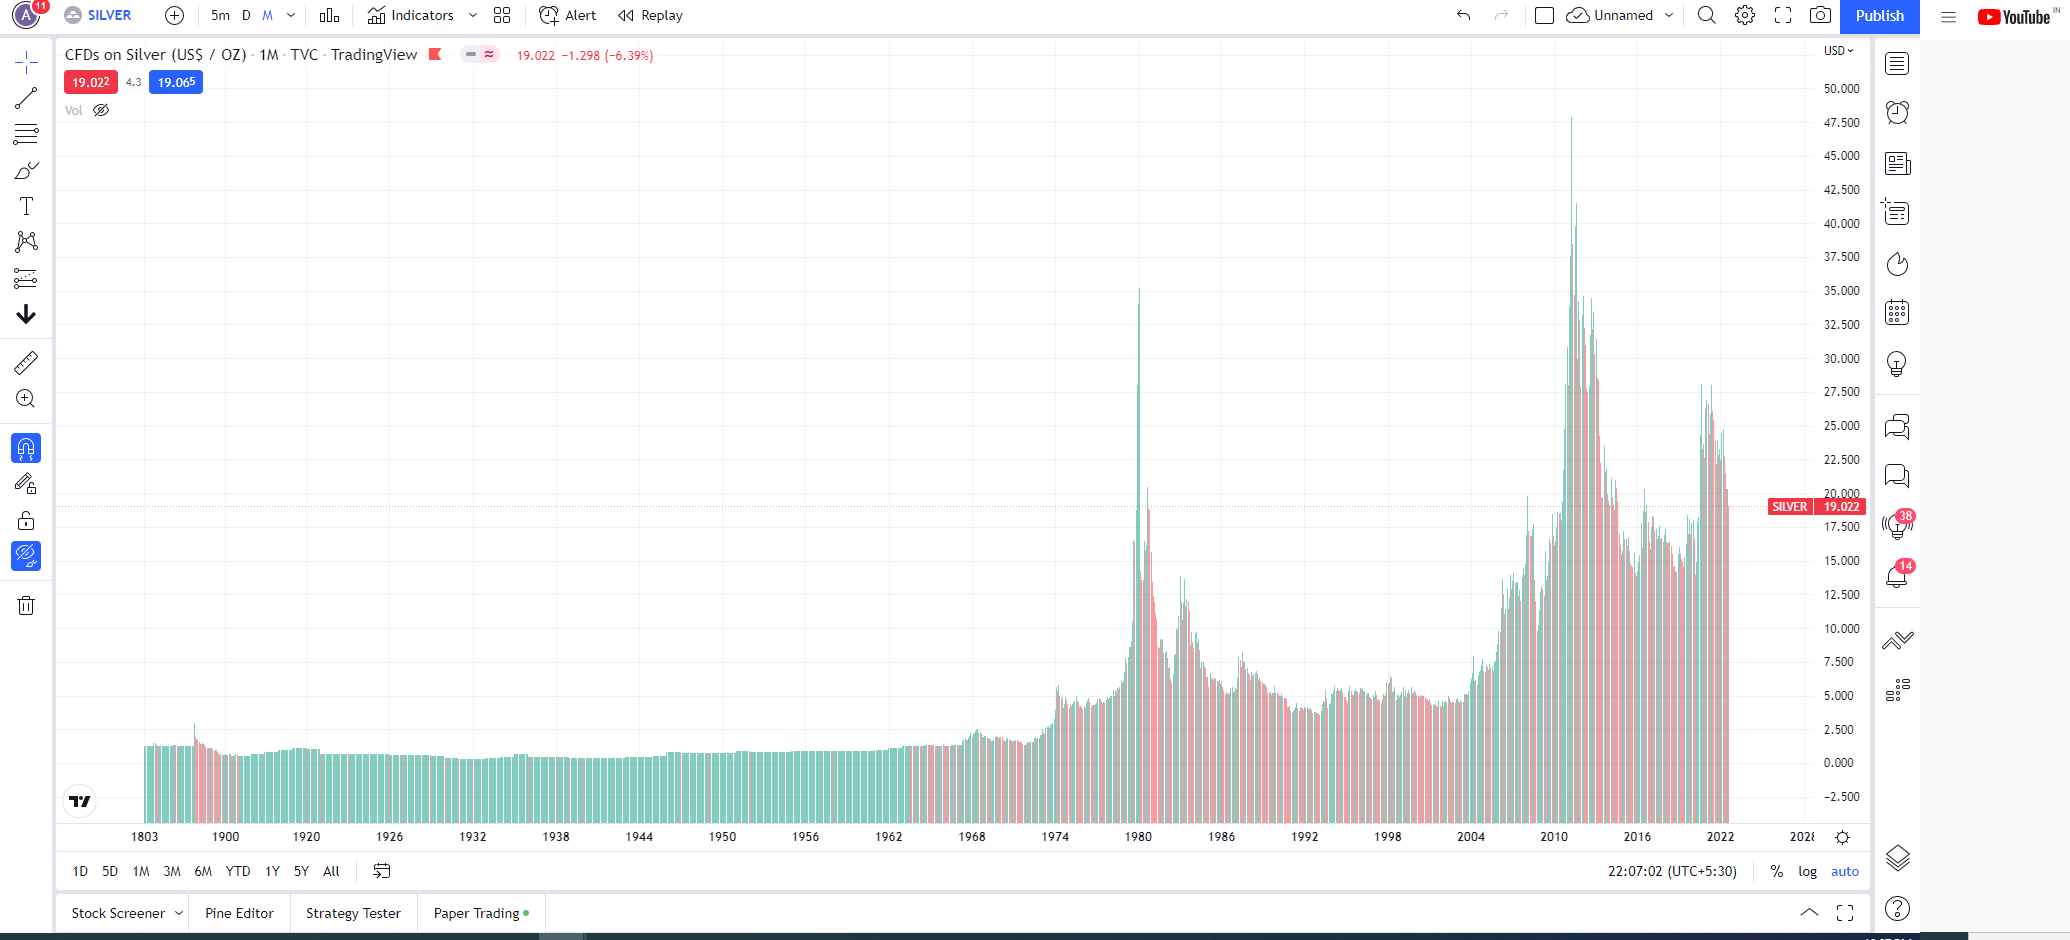Open the watchlist panel icon
The image size is (2070, 940).
pyautogui.click(x=1897, y=64)
